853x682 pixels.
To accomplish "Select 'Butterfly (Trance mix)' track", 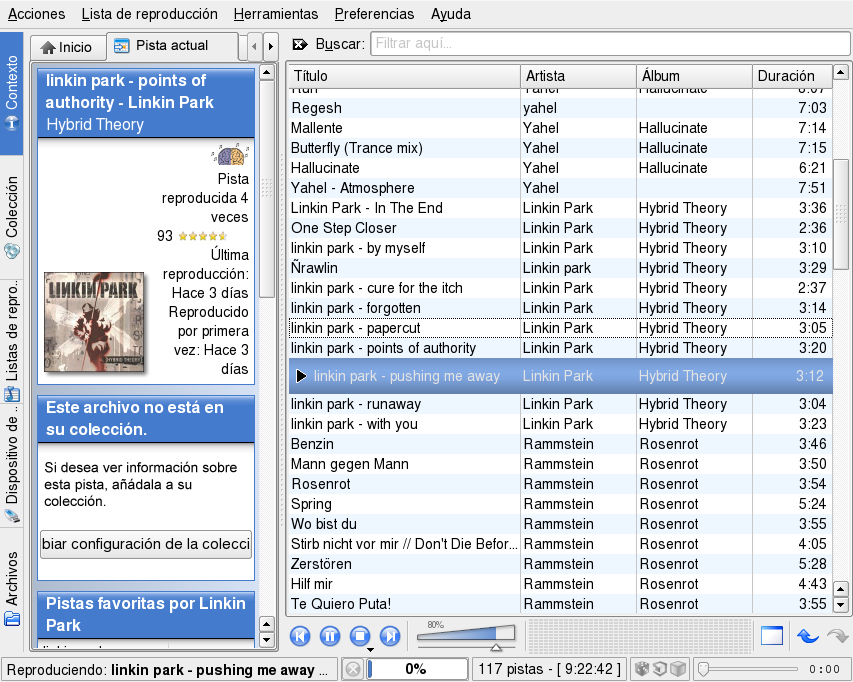I will [560, 148].
